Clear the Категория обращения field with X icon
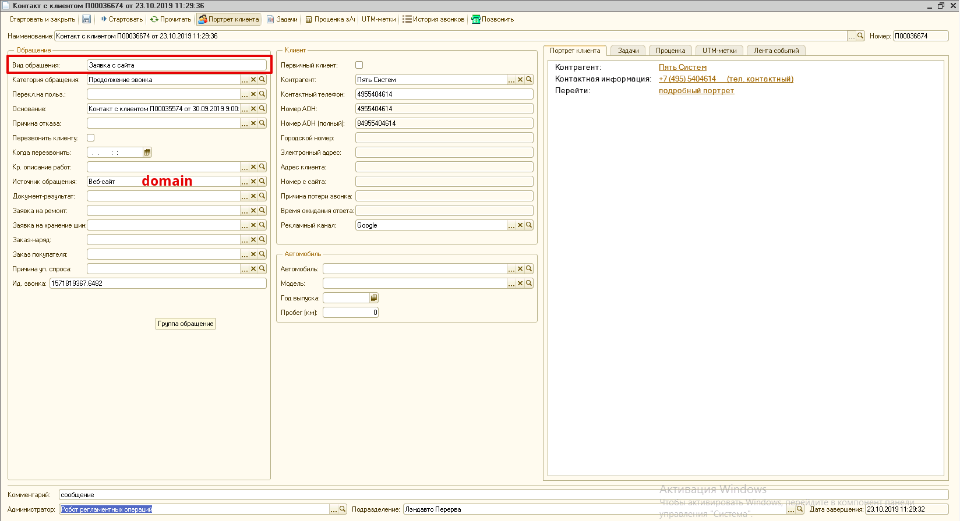 click(253, 79)
